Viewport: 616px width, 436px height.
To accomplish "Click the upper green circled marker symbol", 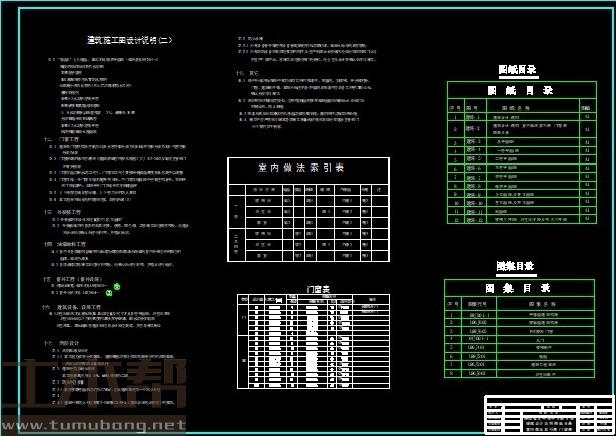I will [x=117, y=287].
